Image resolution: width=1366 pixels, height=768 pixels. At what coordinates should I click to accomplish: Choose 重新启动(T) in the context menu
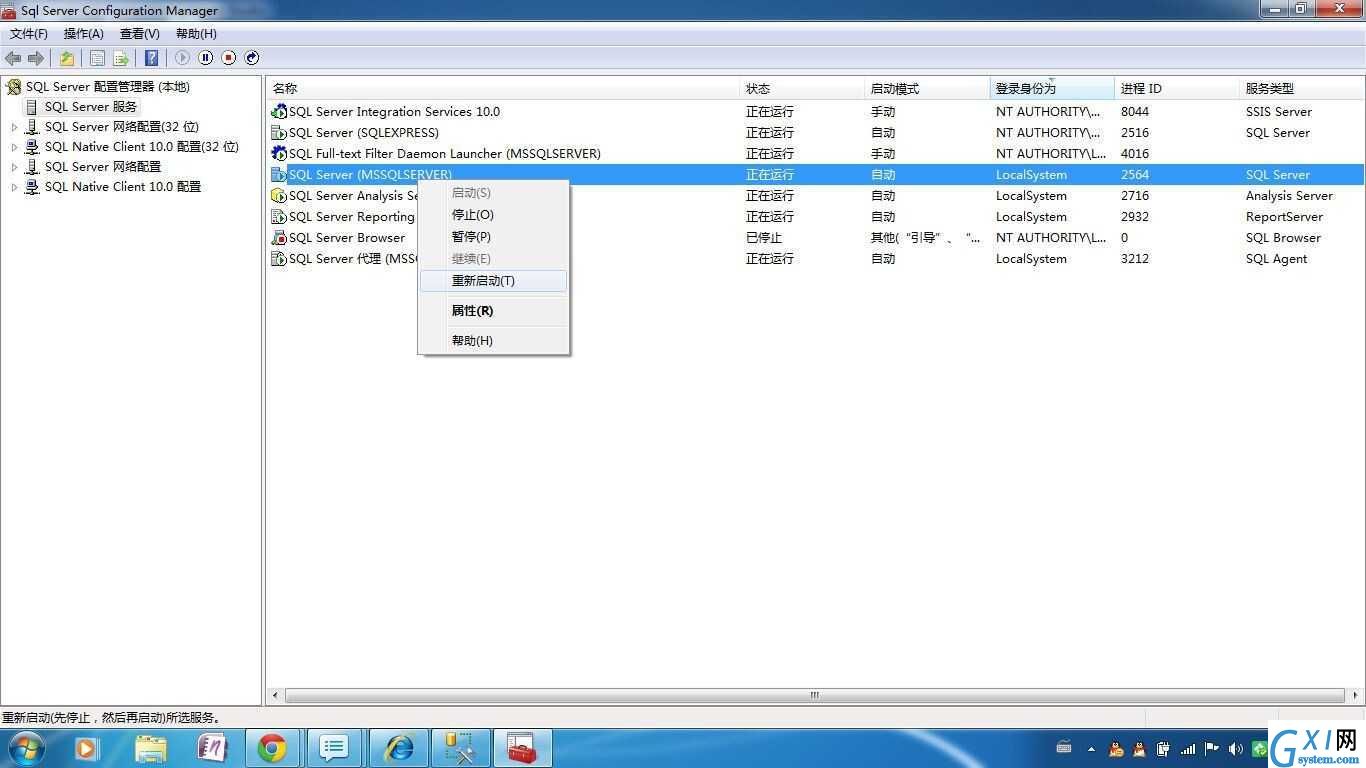point(494,281)
